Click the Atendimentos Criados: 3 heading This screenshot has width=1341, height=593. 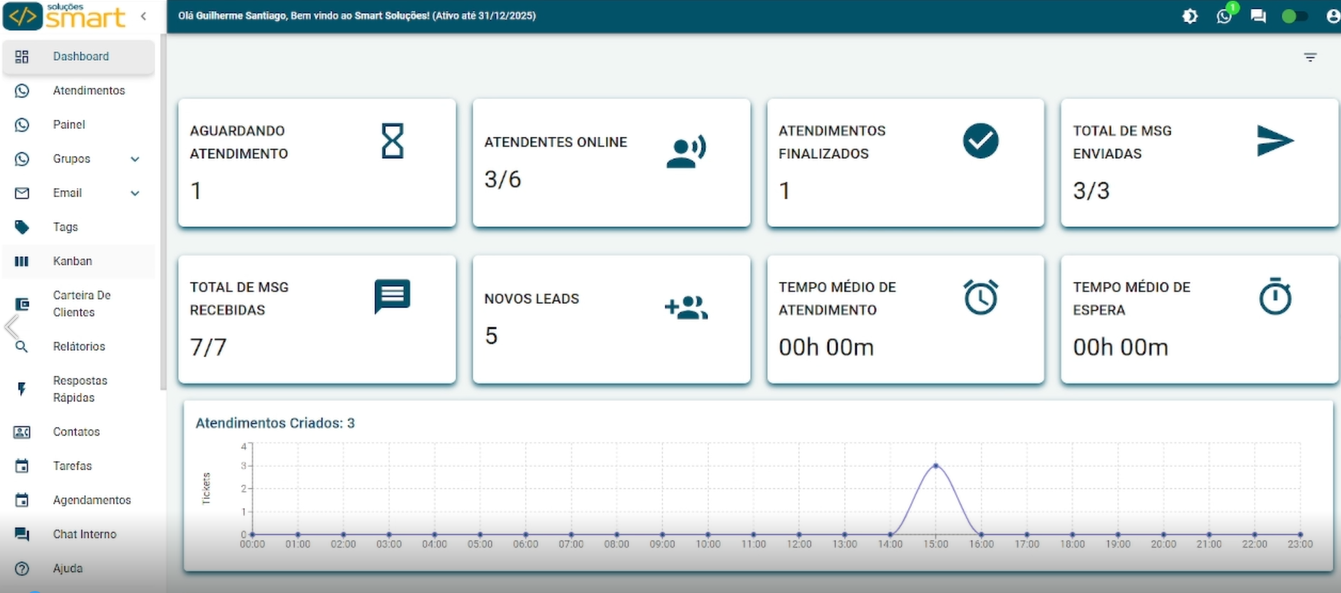pyautogui.click(x=275, y=423)
